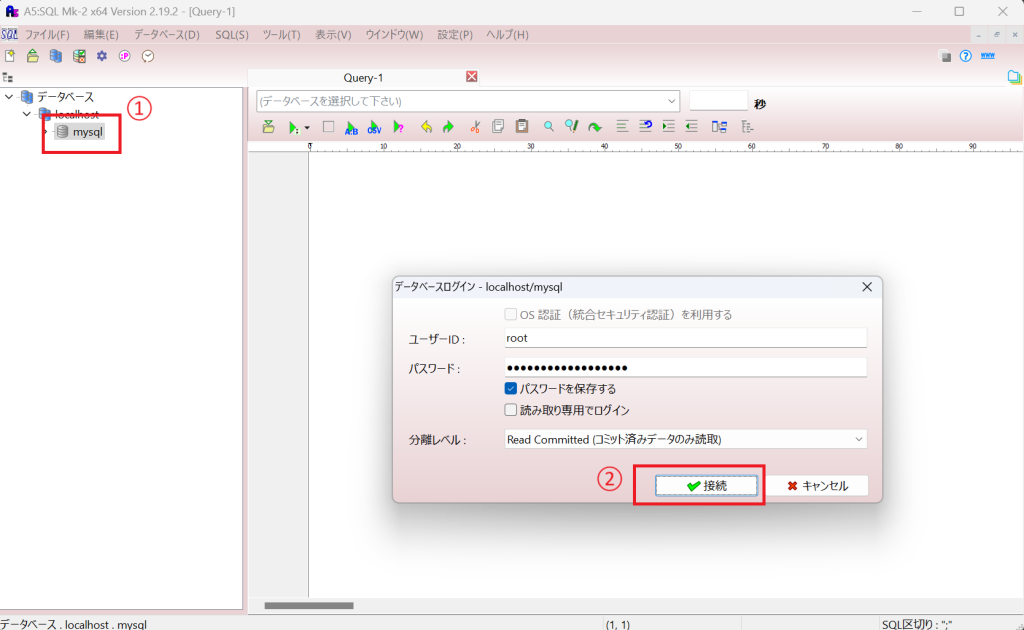Click the gear settings icon in toolbar
Image resolution: width=1024 pixels, height=630 pixels.
tap(101, 56)
